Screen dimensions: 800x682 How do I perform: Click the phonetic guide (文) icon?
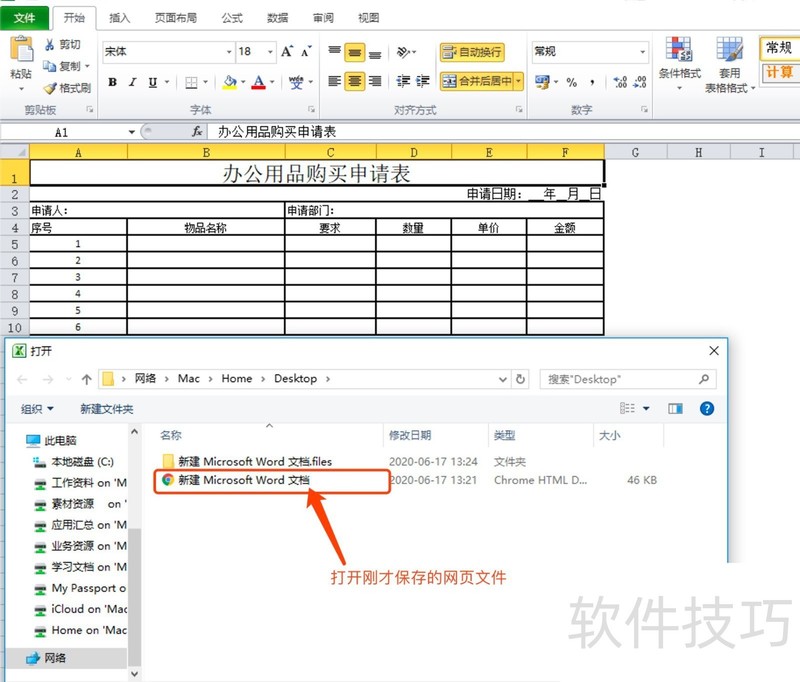tap(296, 82)
